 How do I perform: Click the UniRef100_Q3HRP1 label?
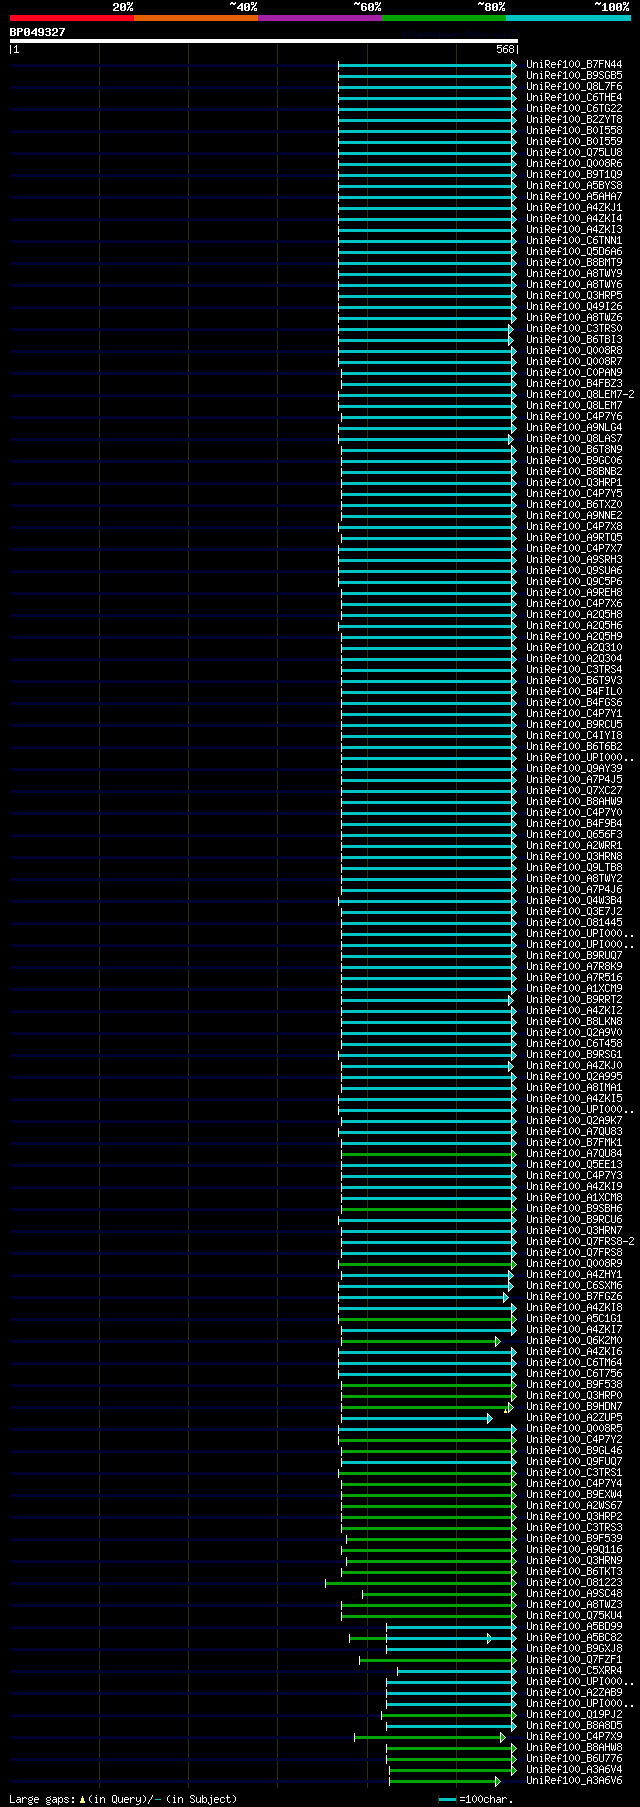[574, 483]
